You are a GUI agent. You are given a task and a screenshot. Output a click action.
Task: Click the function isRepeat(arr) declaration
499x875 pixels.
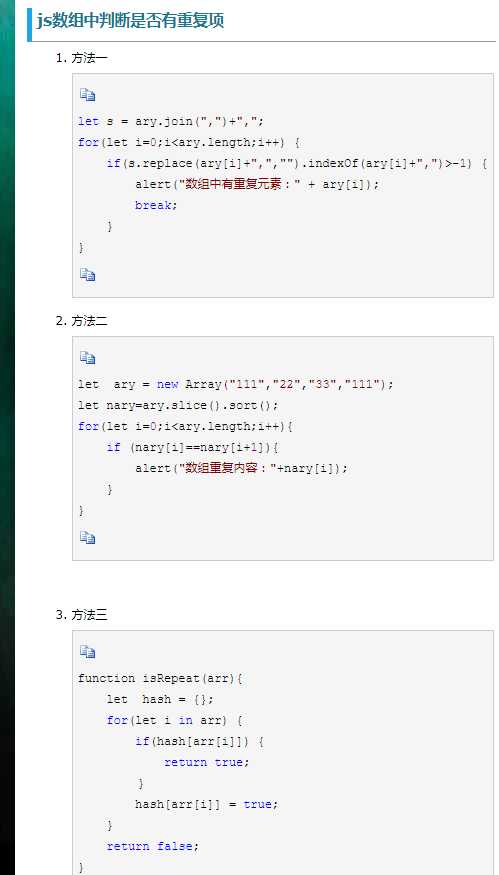click(x=160, y=679)
